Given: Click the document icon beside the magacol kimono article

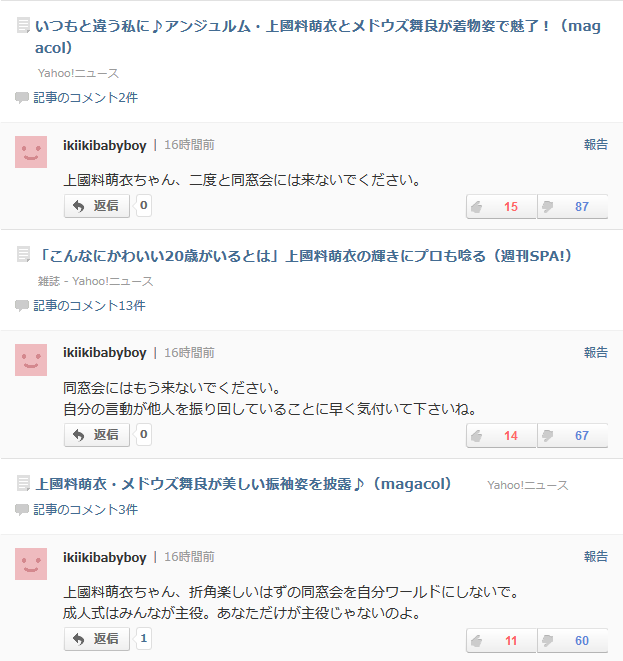Looking at the screenshot, I should 24,27.
